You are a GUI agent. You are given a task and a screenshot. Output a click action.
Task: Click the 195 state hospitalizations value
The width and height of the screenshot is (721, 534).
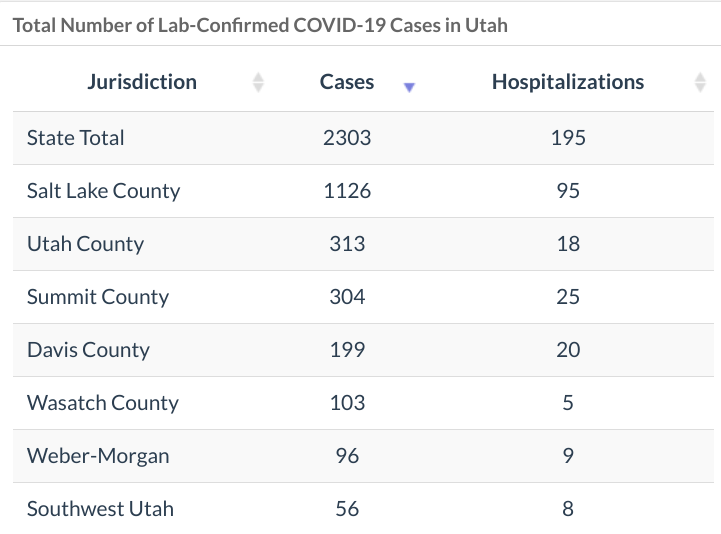pyautogui.click(x=568, y=138)
